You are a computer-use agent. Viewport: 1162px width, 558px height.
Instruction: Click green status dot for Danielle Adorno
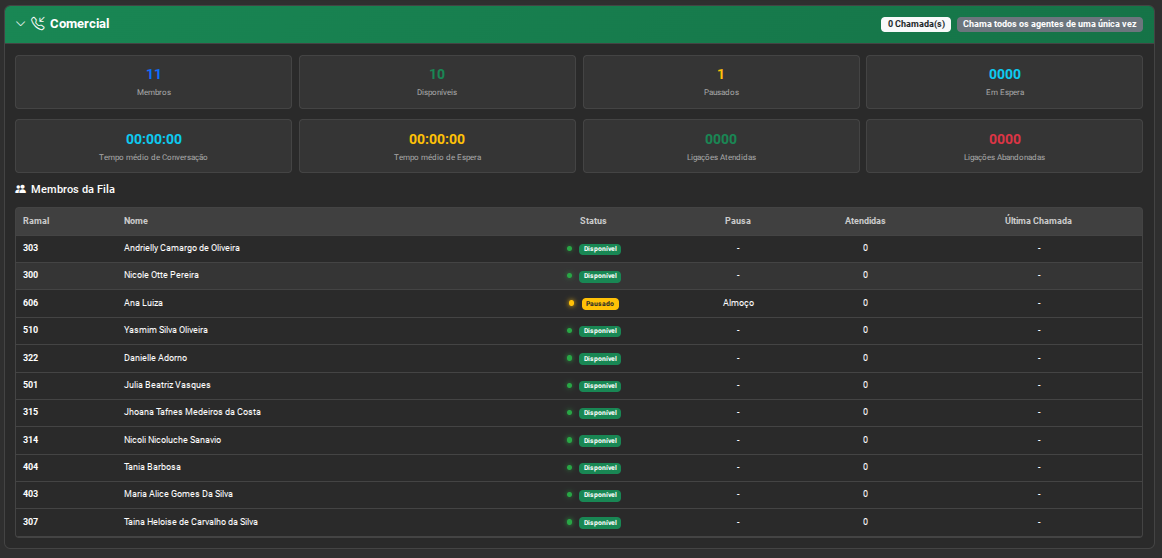click(569, 358)
